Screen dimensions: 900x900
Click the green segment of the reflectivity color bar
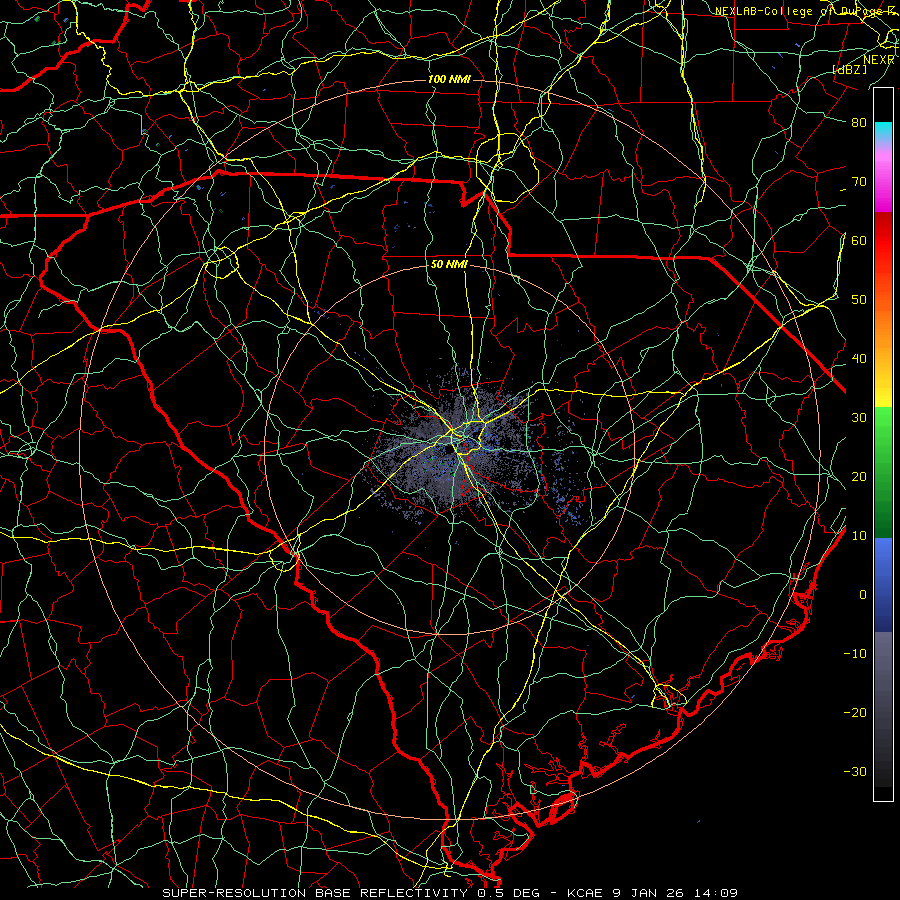click(x=883, y=472)
